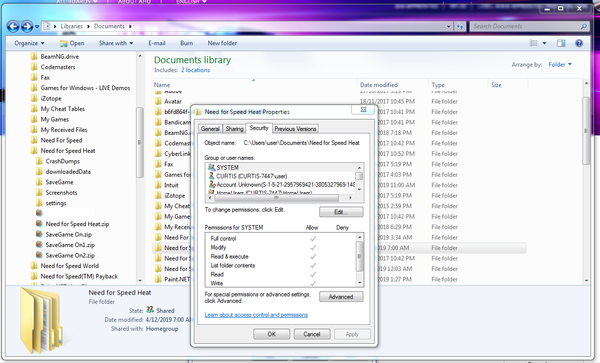Select BeamNG.drive folder in navigation tree

pos(60,57)
